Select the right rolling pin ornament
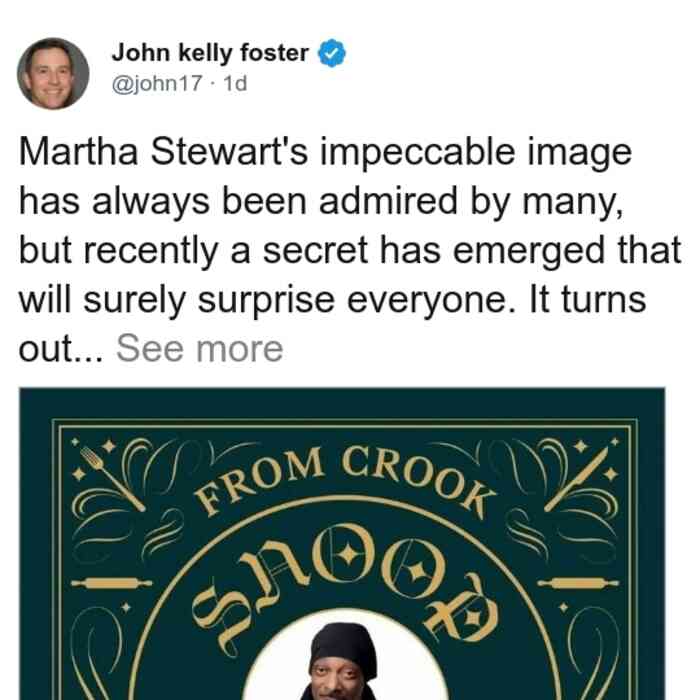This screenshot has width=700, height=700. click(578, 583)
